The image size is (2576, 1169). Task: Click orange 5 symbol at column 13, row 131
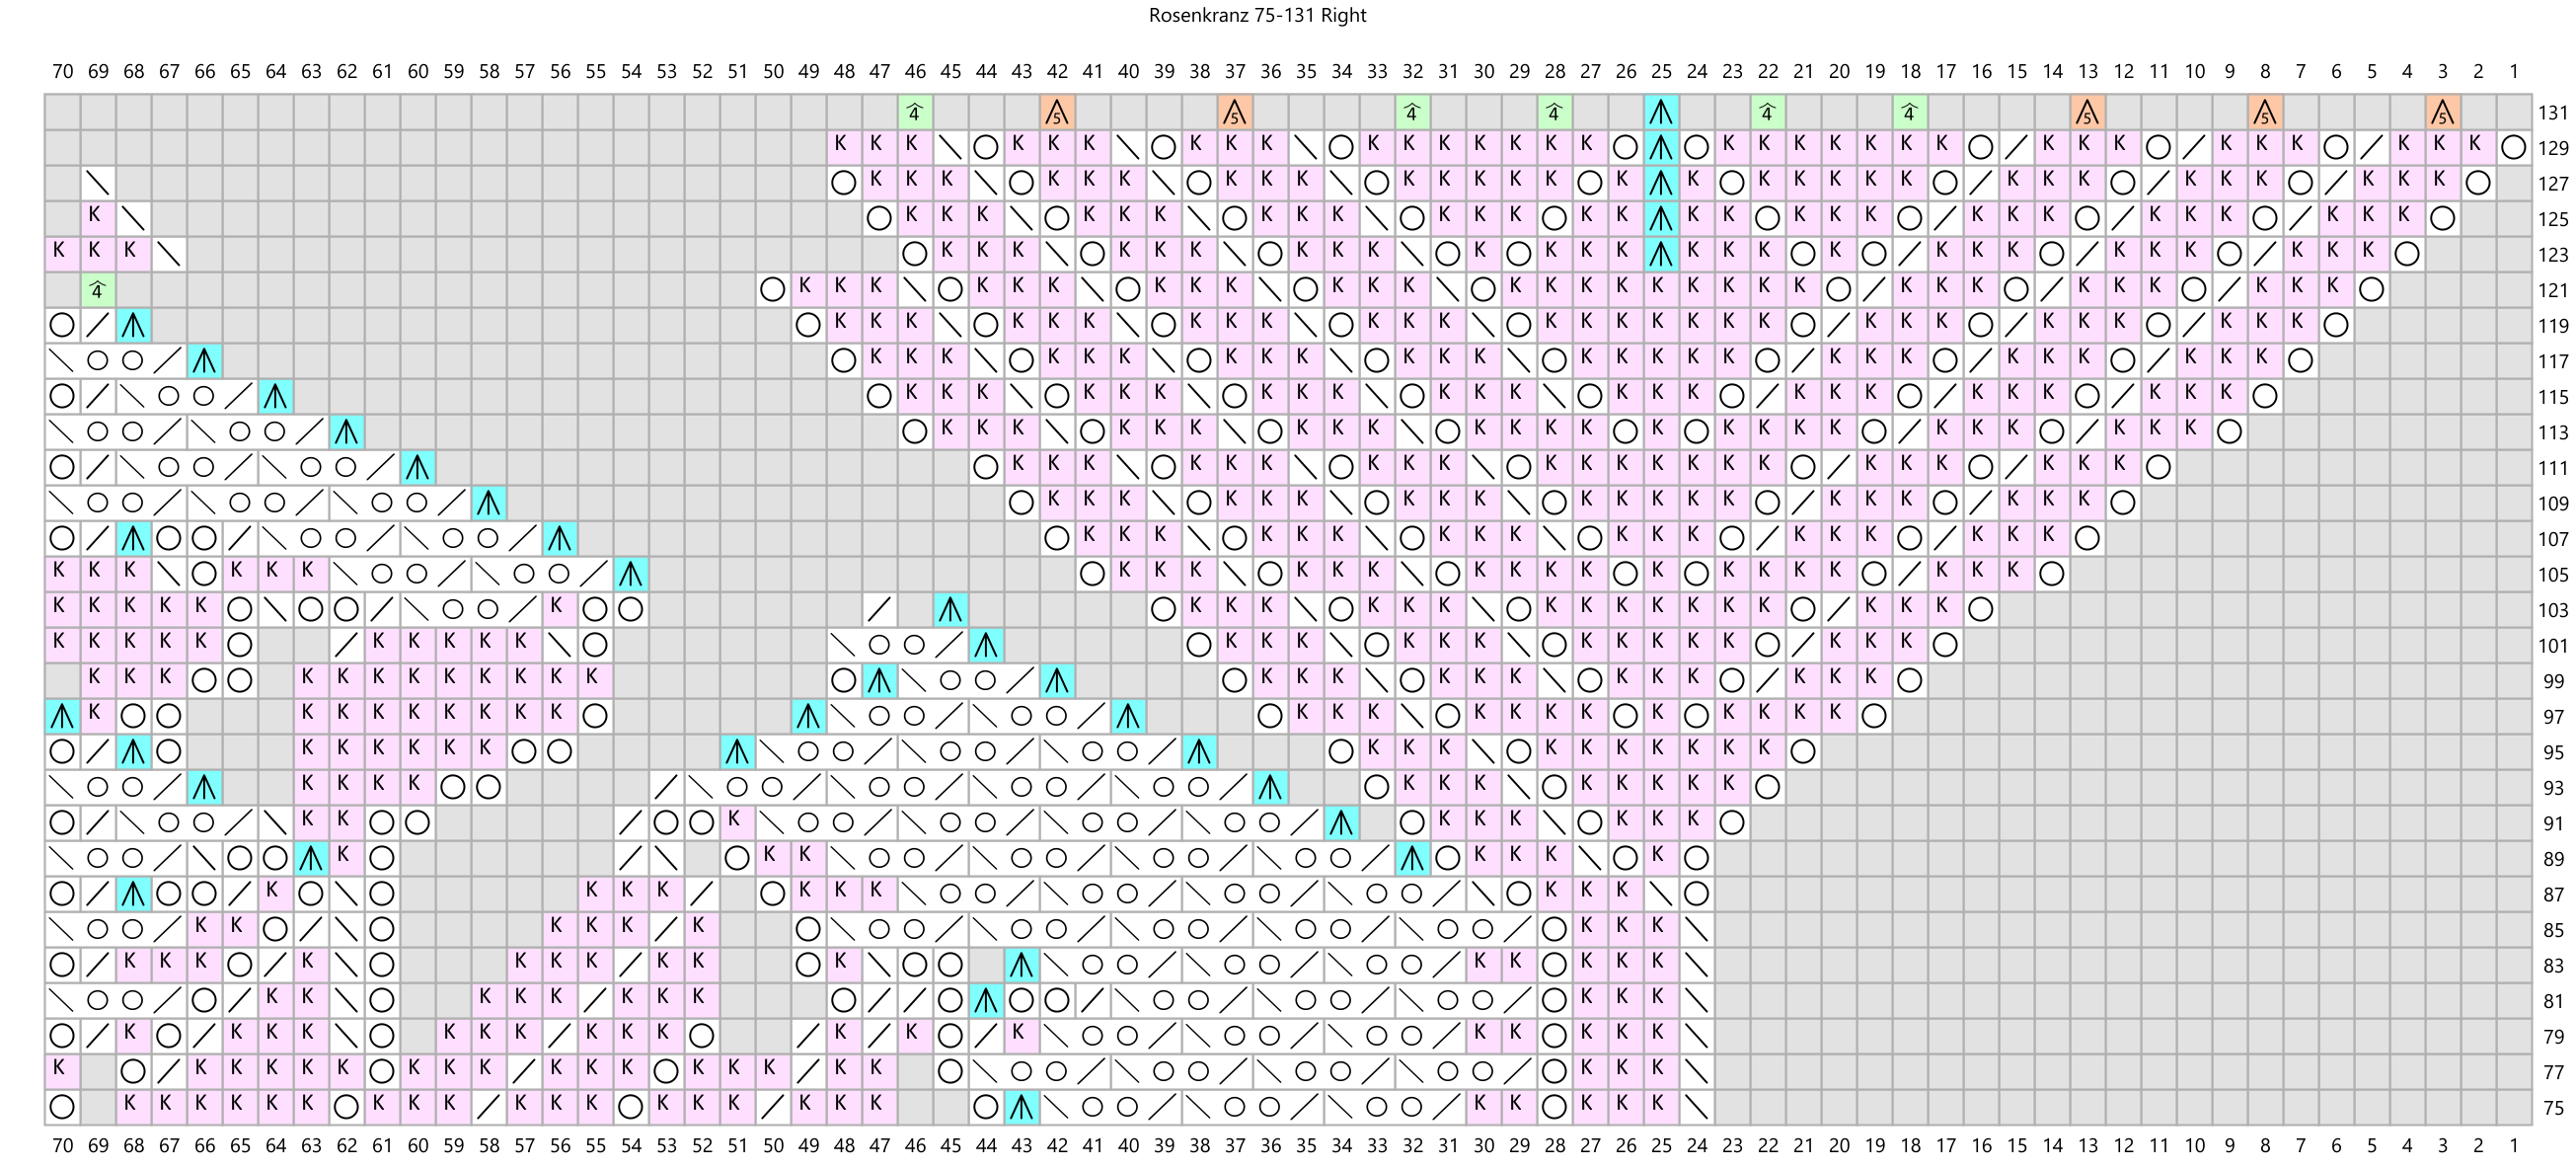(2087, 112)
